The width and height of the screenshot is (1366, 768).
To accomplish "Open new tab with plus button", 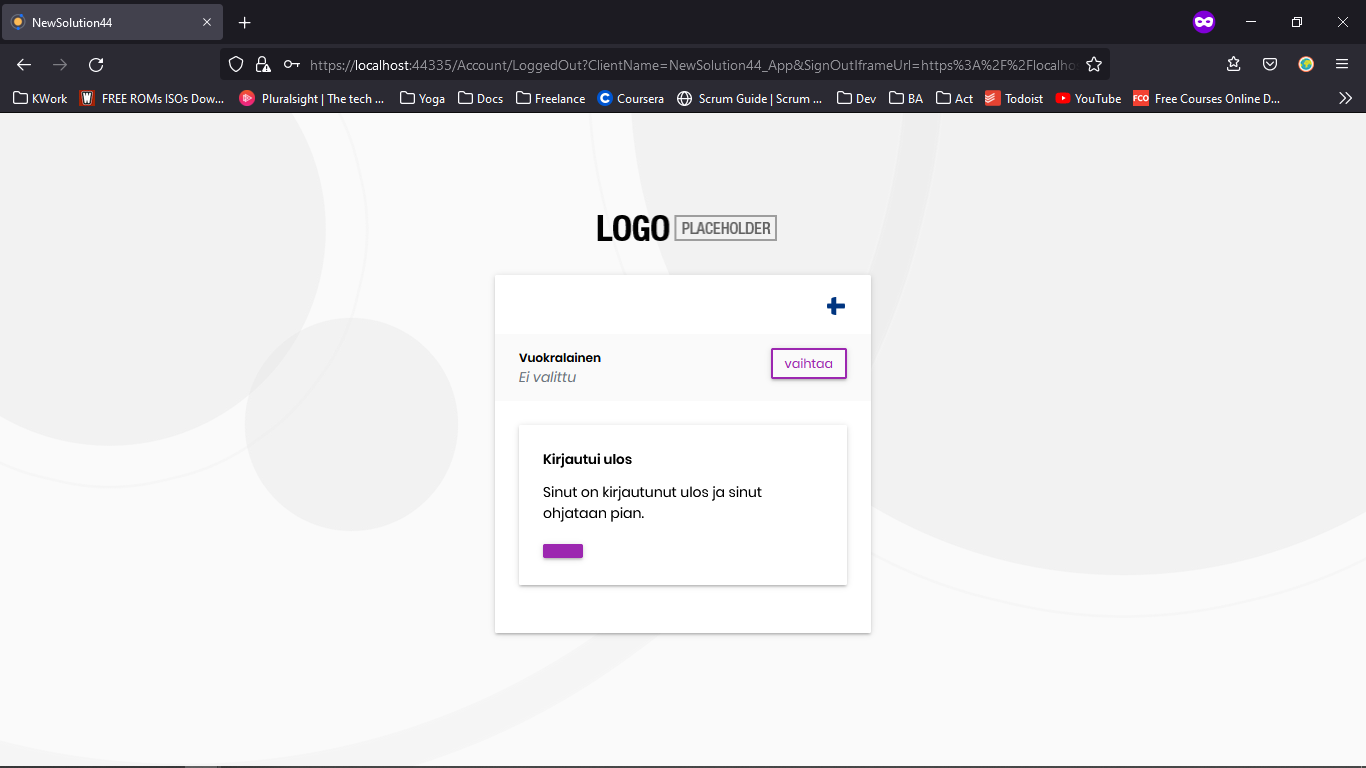I will (x=245, y=22).
